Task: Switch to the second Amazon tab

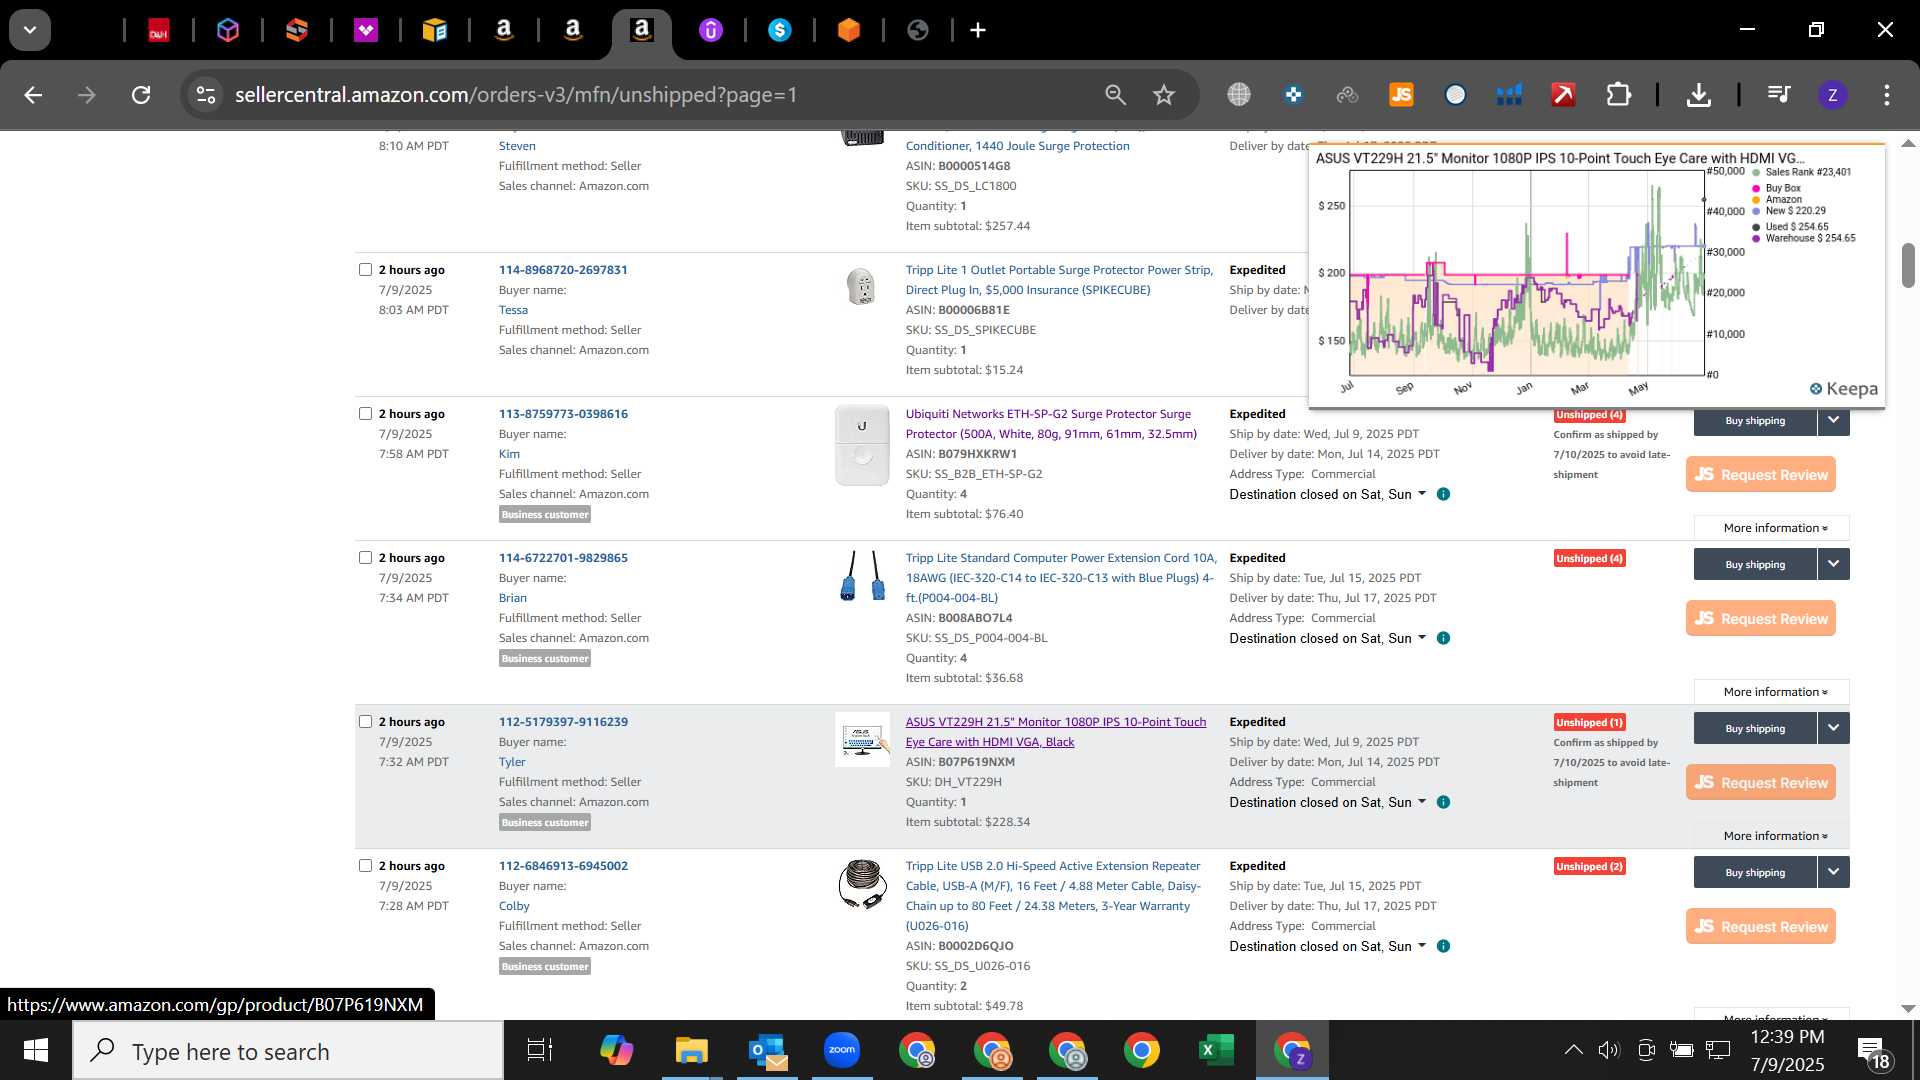Action: point(573,31)
